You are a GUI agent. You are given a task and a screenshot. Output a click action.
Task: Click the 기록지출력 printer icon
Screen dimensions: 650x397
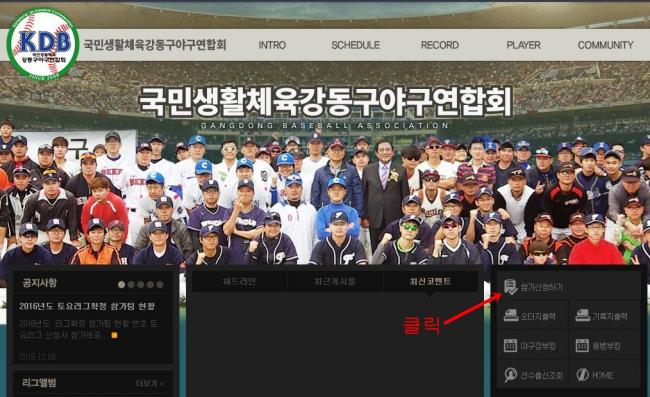[x=582, y=316]
